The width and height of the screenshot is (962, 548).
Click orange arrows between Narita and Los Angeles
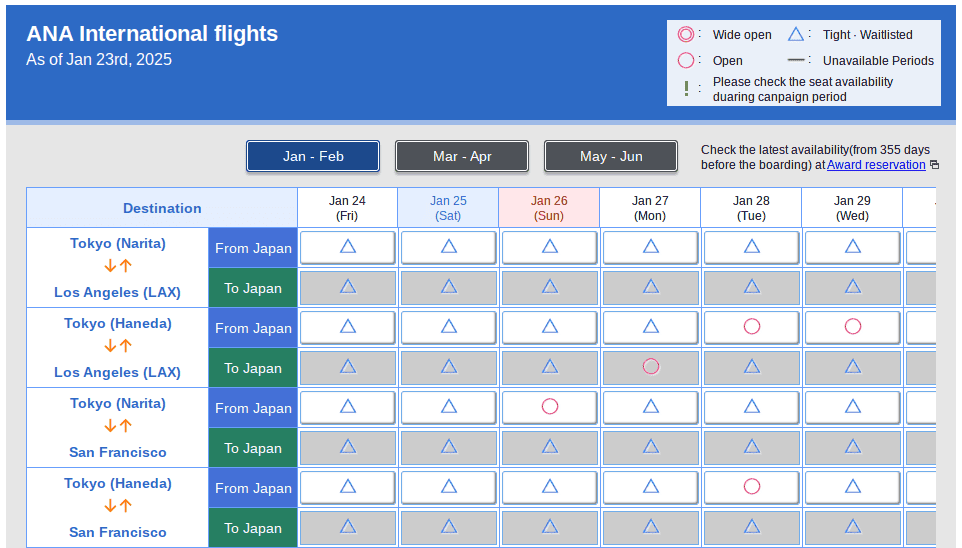pyautogui.click(x=118, y=266)
